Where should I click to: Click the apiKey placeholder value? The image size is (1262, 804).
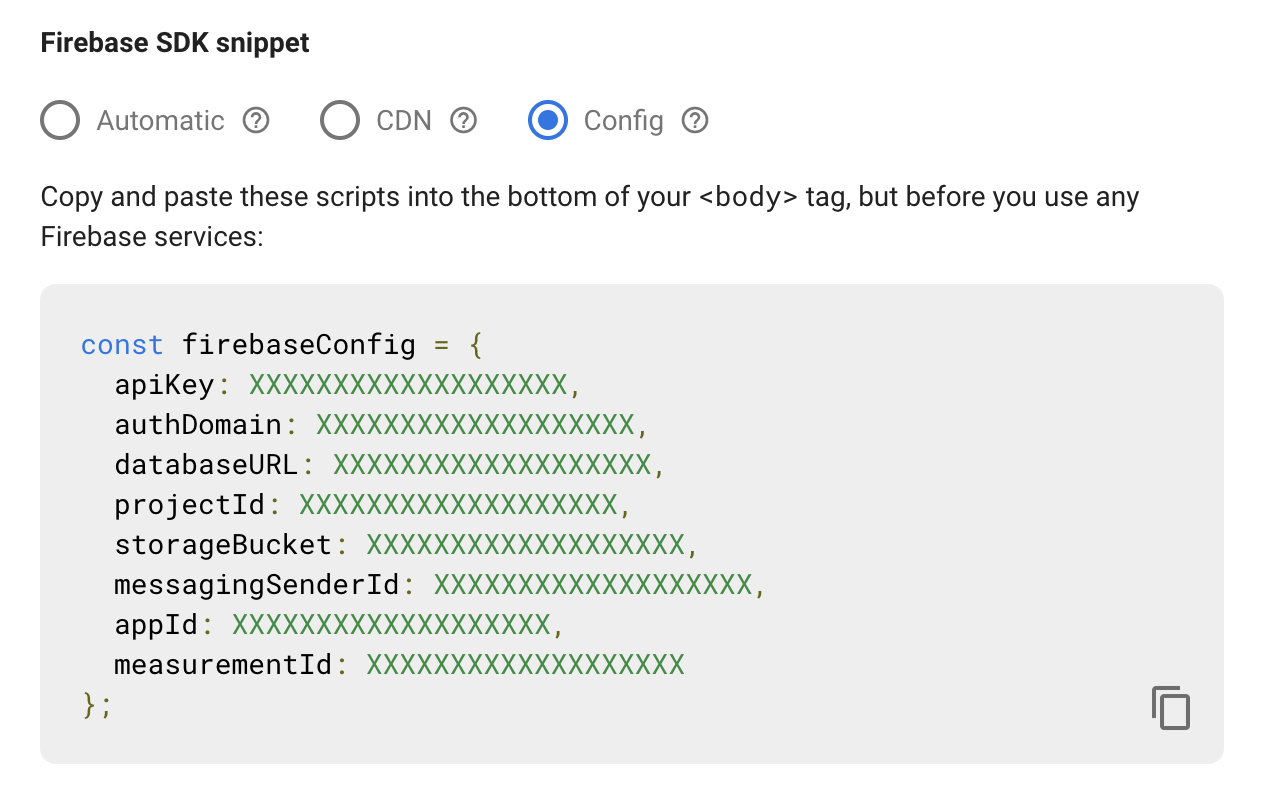408,385
